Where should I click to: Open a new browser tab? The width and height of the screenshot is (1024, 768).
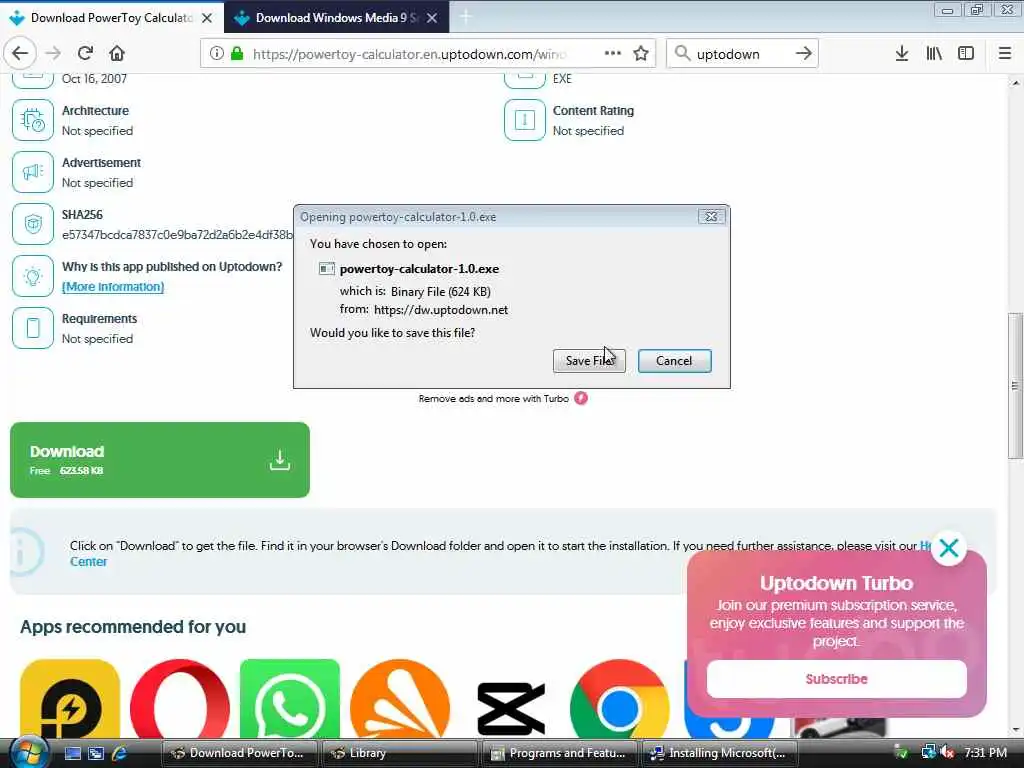pyautogui.click(x=466, y=18)
